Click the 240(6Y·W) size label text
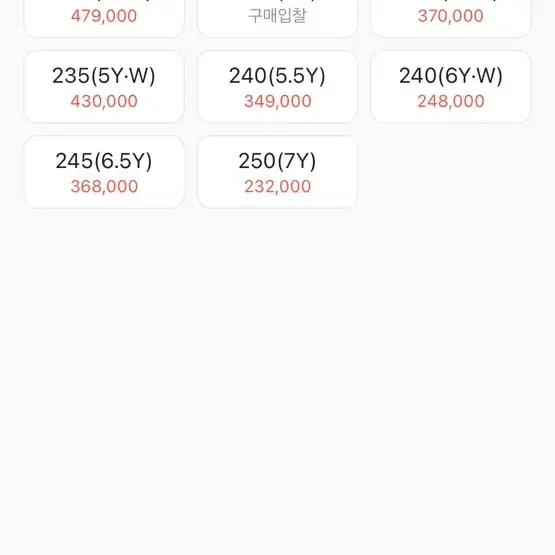Viewport: 555px width, 555px height. click(451, 76)
